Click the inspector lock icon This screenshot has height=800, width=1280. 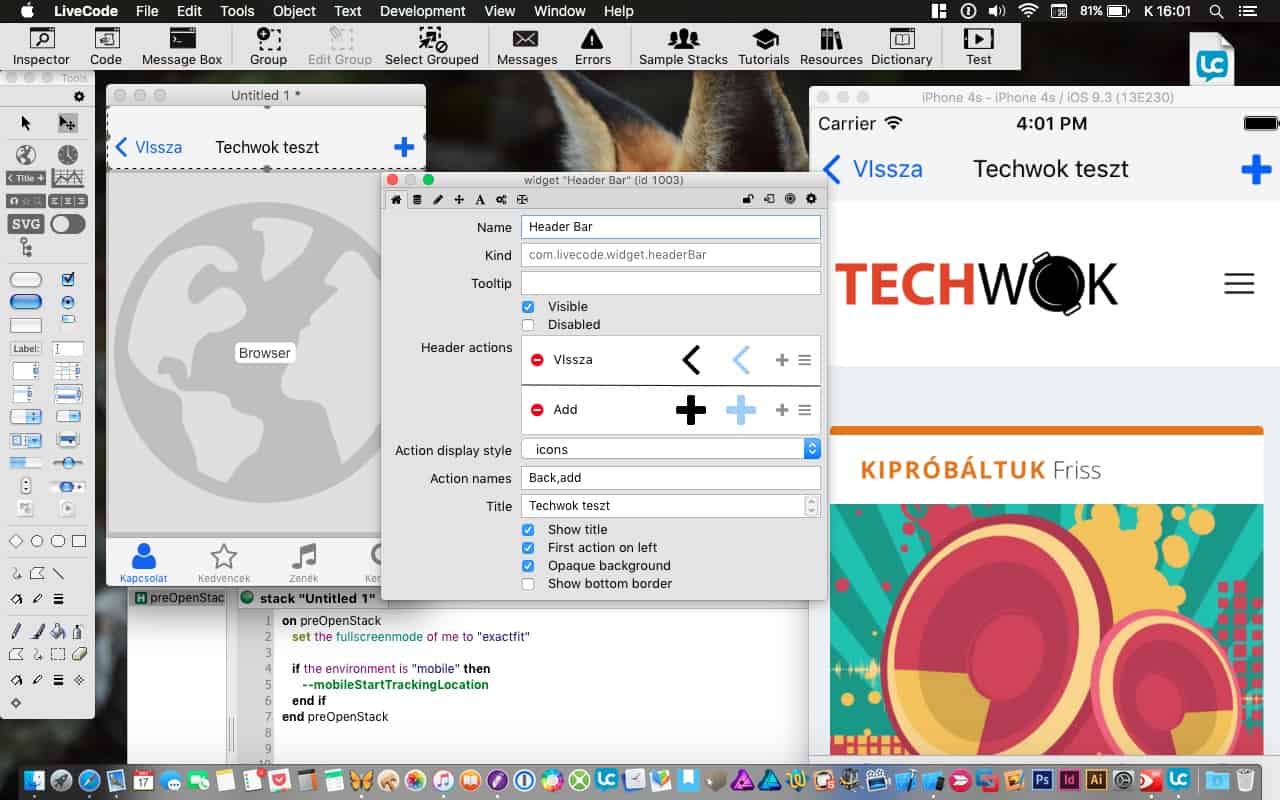point(747,200)
